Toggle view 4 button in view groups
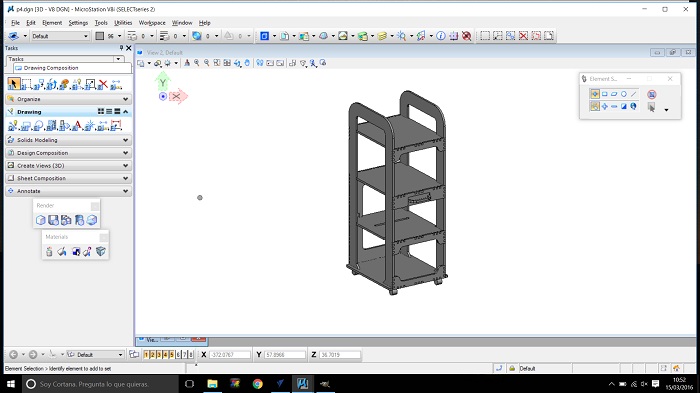Image resolution: width=700 pixels, height=393 pixels. point(165,355)
